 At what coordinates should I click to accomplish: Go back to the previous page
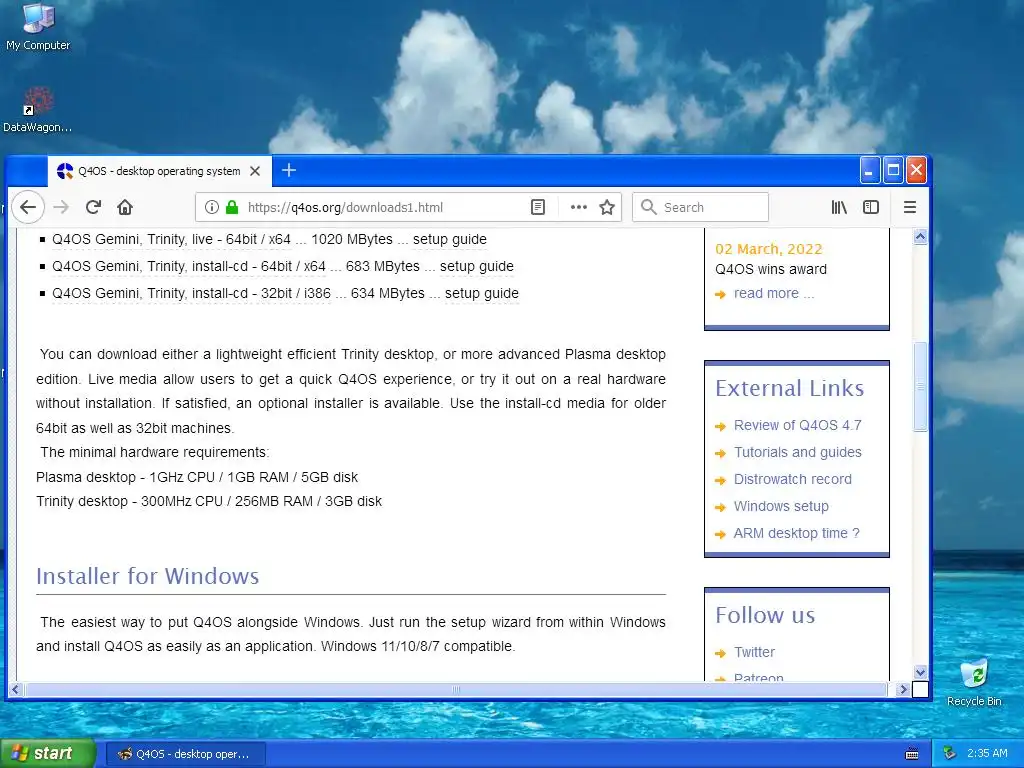(27, 207)
